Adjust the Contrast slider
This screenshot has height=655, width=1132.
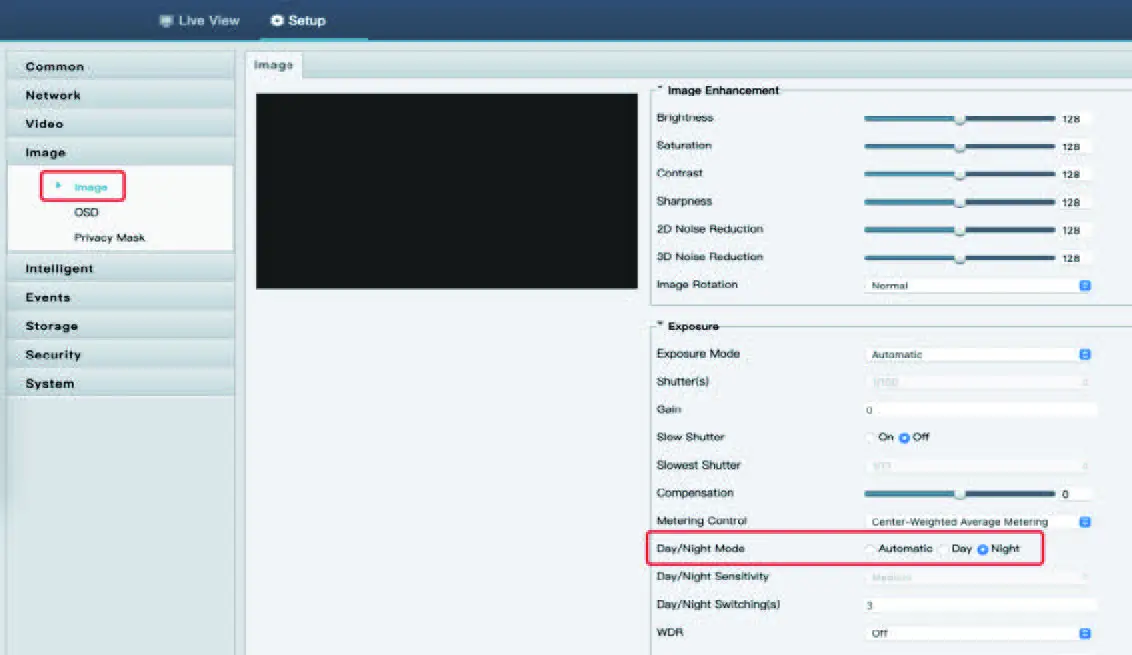(x=959, y=174)
